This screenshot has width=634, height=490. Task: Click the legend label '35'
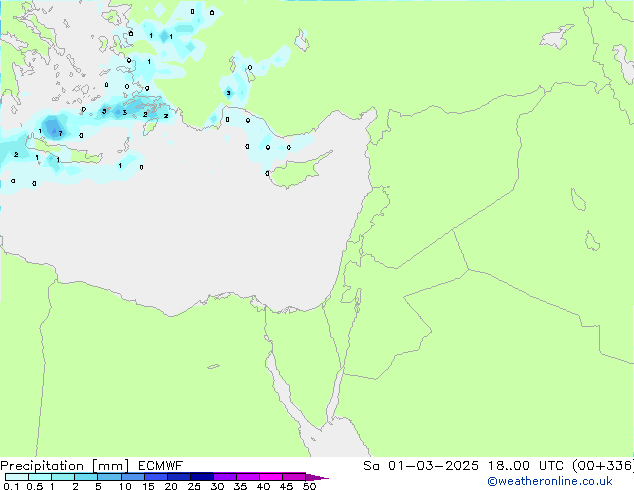[240, 486]
